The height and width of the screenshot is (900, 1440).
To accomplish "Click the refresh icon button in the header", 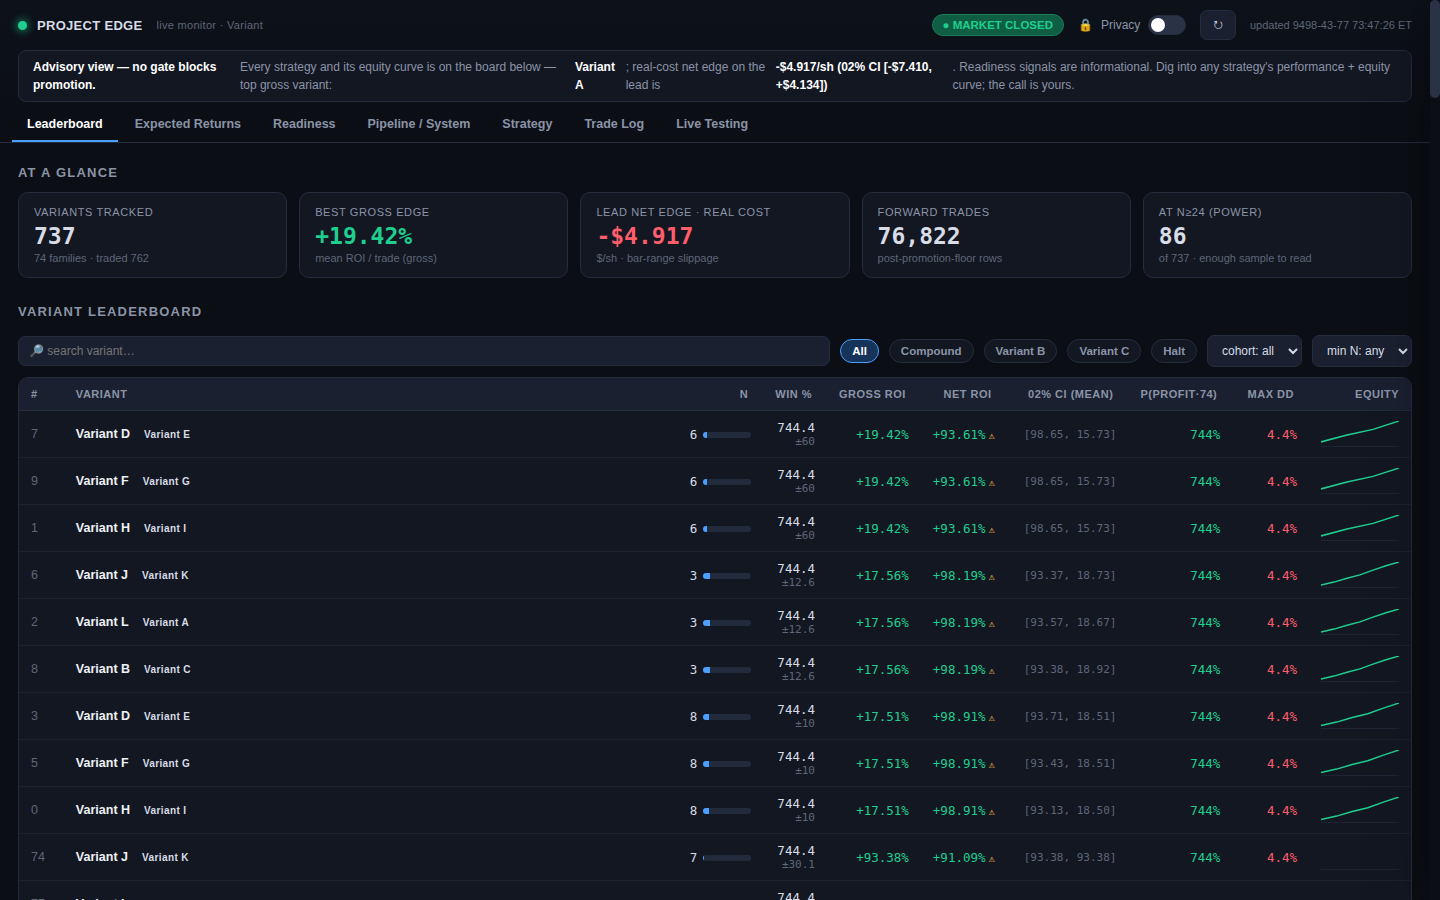I will coord(1217,25).
